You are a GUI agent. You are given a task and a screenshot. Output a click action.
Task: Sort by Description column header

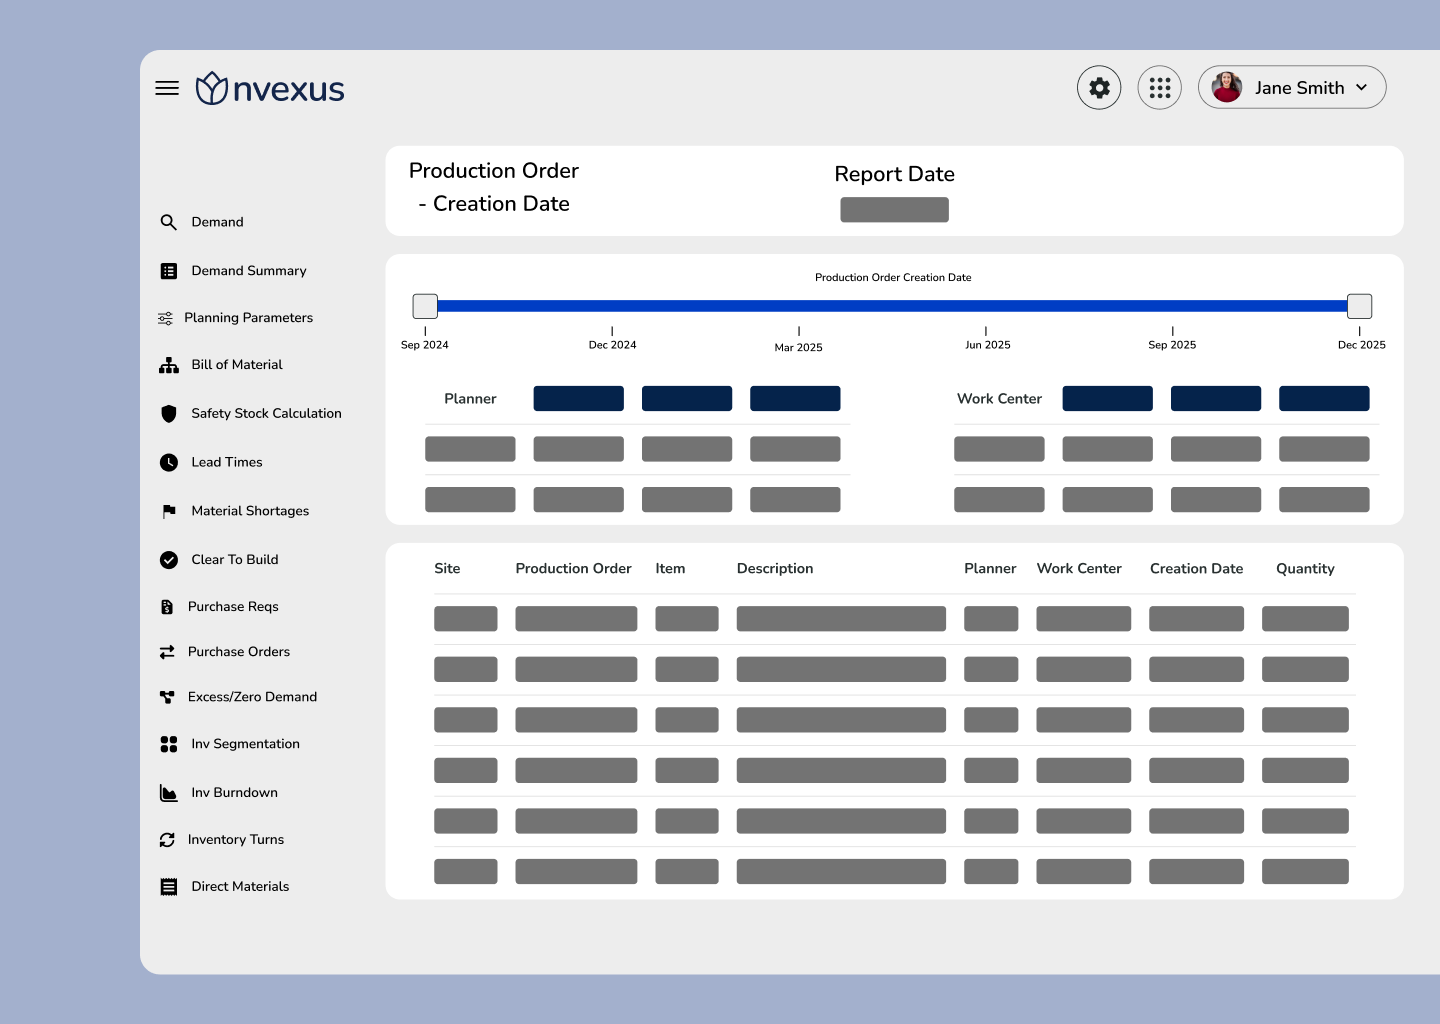775,569
